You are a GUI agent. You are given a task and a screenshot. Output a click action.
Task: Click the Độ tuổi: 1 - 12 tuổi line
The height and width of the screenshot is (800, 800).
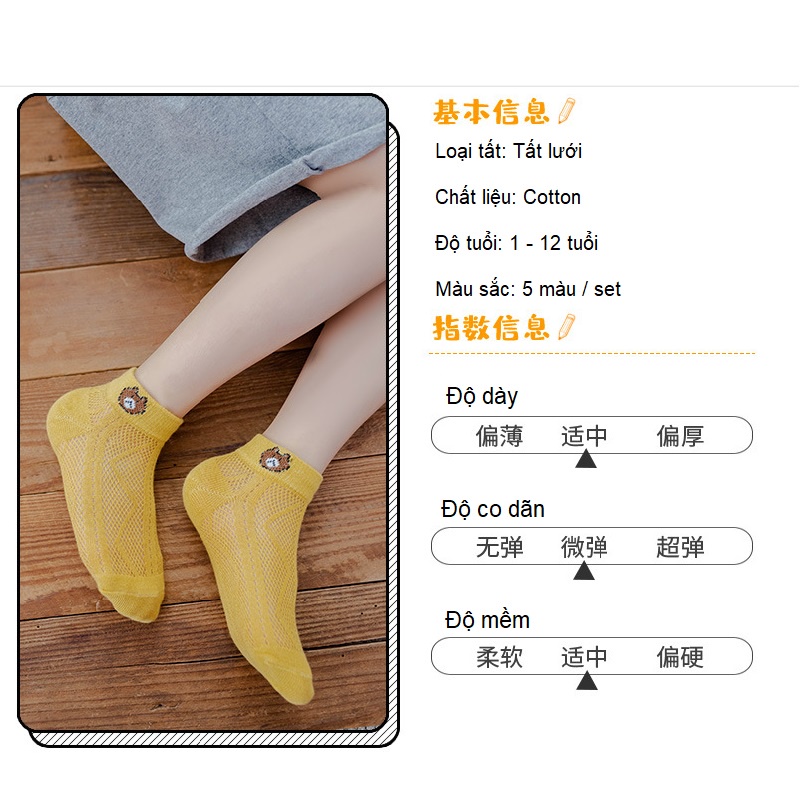pyautogui.click(x=516, y=243)
